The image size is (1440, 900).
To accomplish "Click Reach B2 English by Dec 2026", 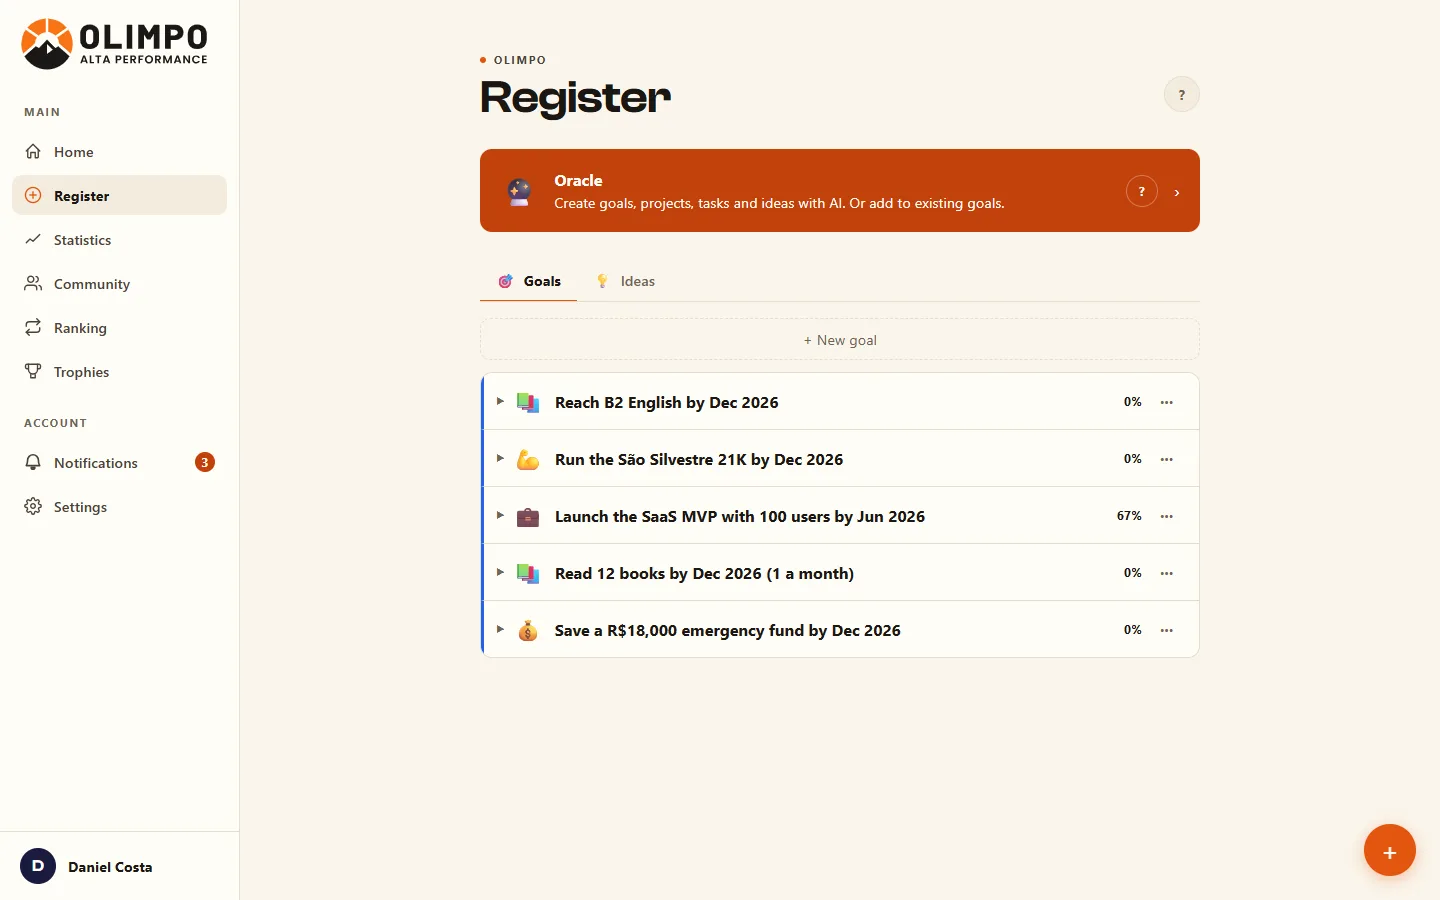I will (x=667, y=402).
